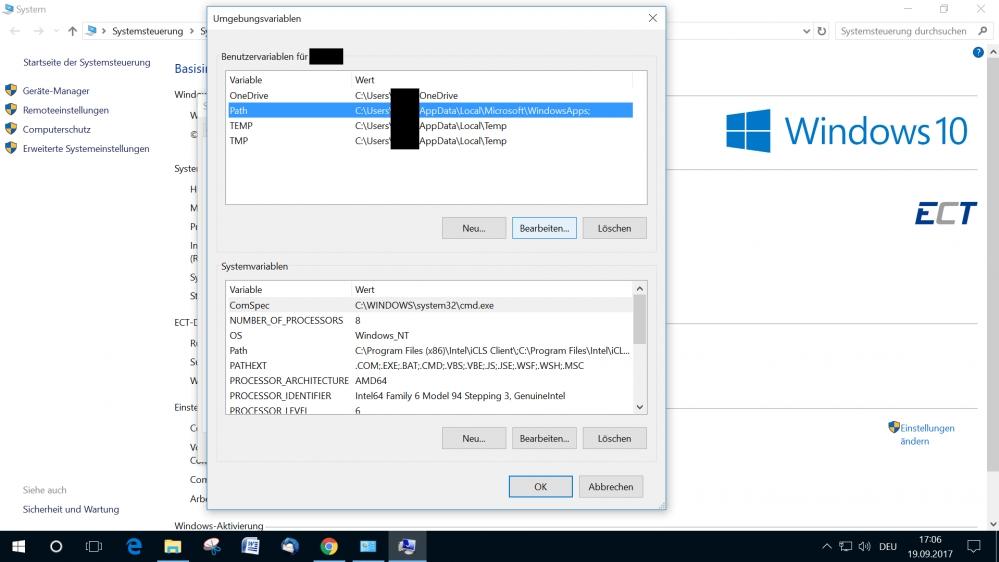
Task: Expand the breadcrumb arrow after Systemsteuerung
Action: click(191, 31)
